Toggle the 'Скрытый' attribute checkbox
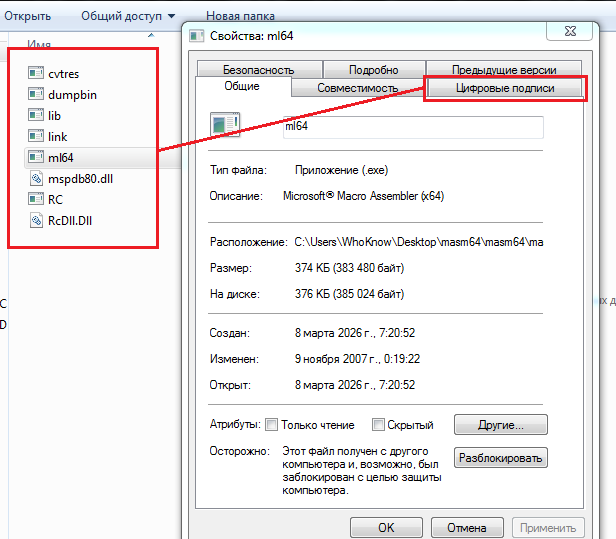Viewport: 616px width, 539px height. pos(379,425)
